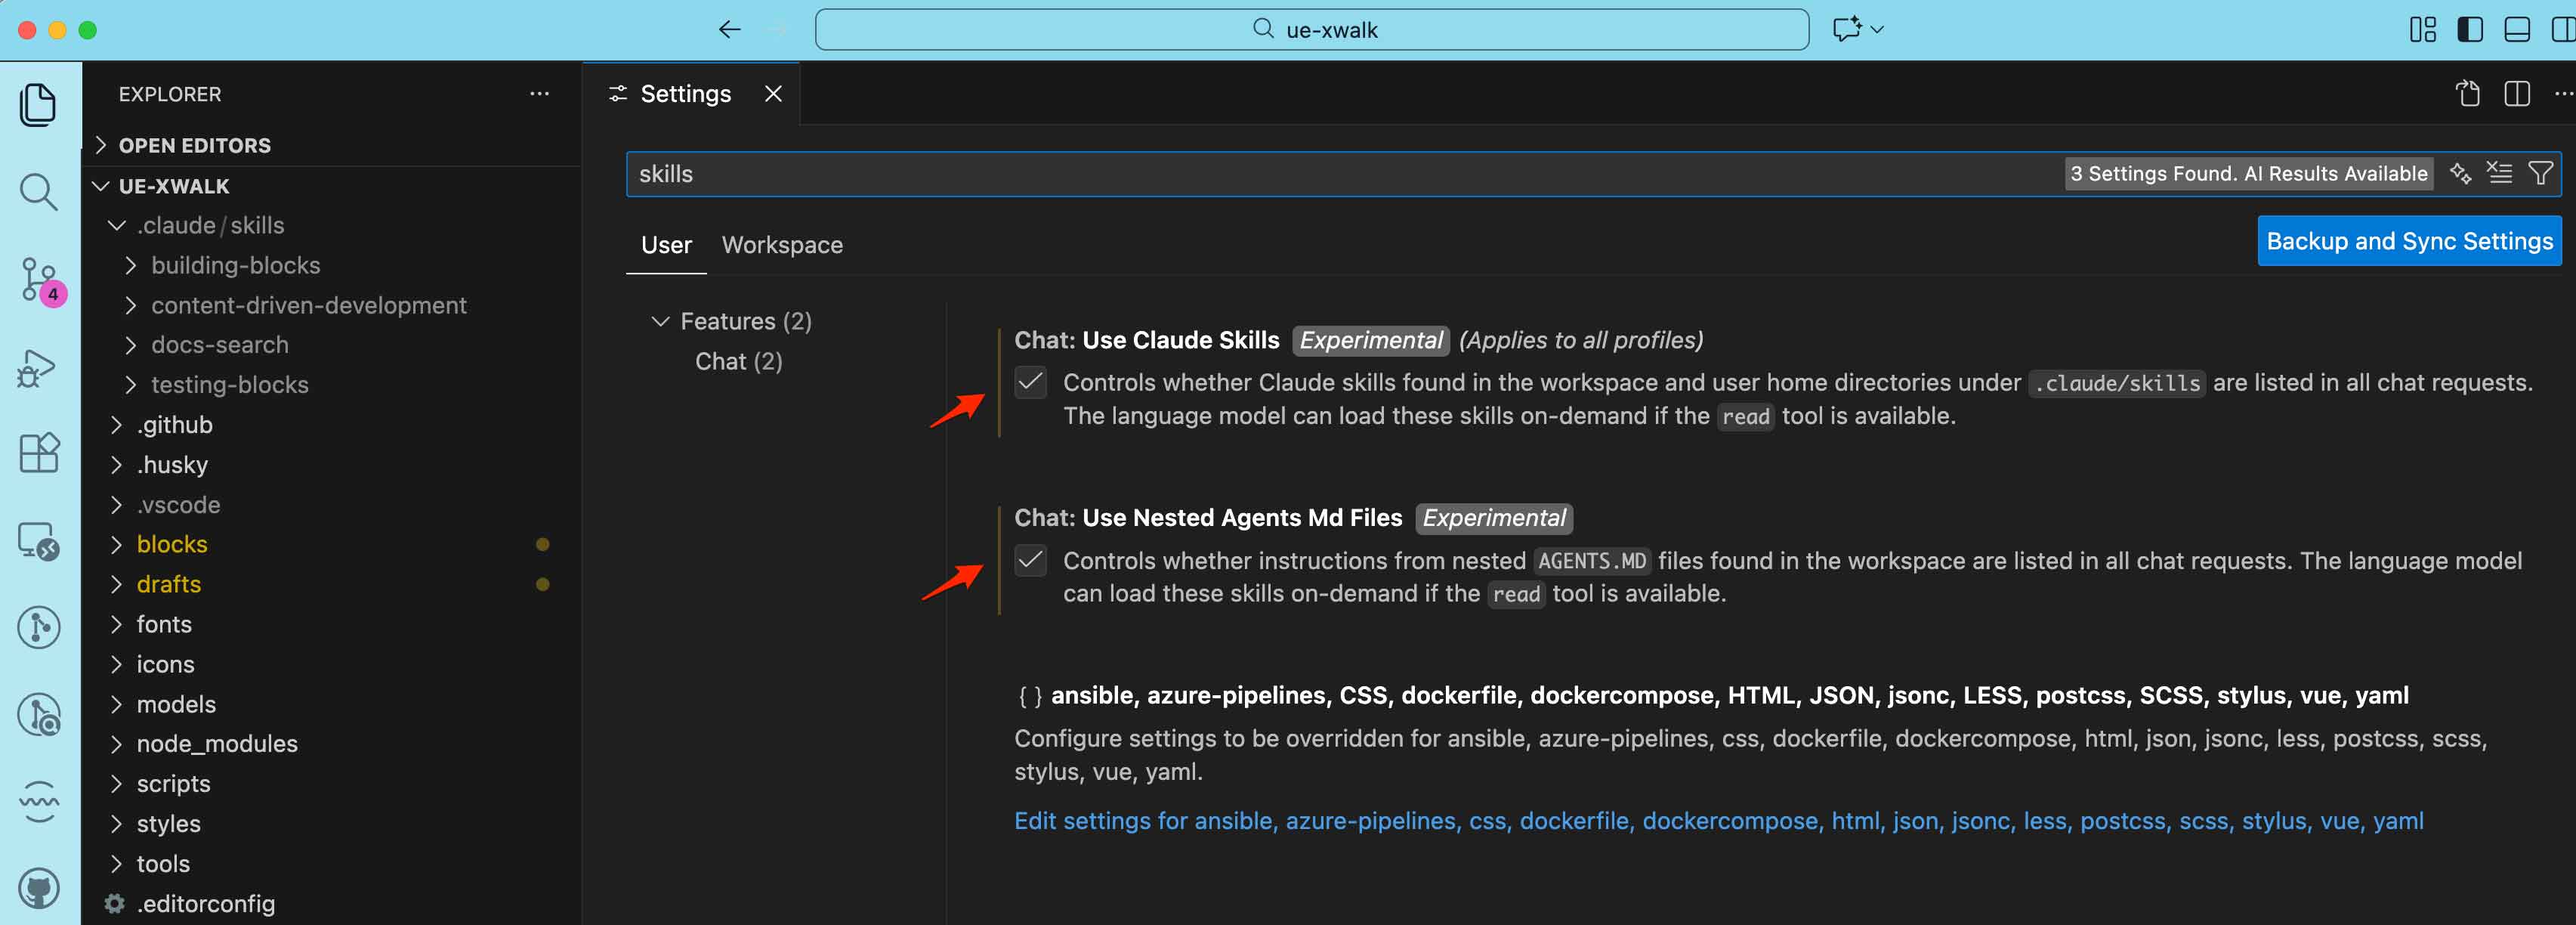Collapse the .claude/skills folder
This screenshot has width=2576, height=925.
pyautogui.click(x=116, y=225)
